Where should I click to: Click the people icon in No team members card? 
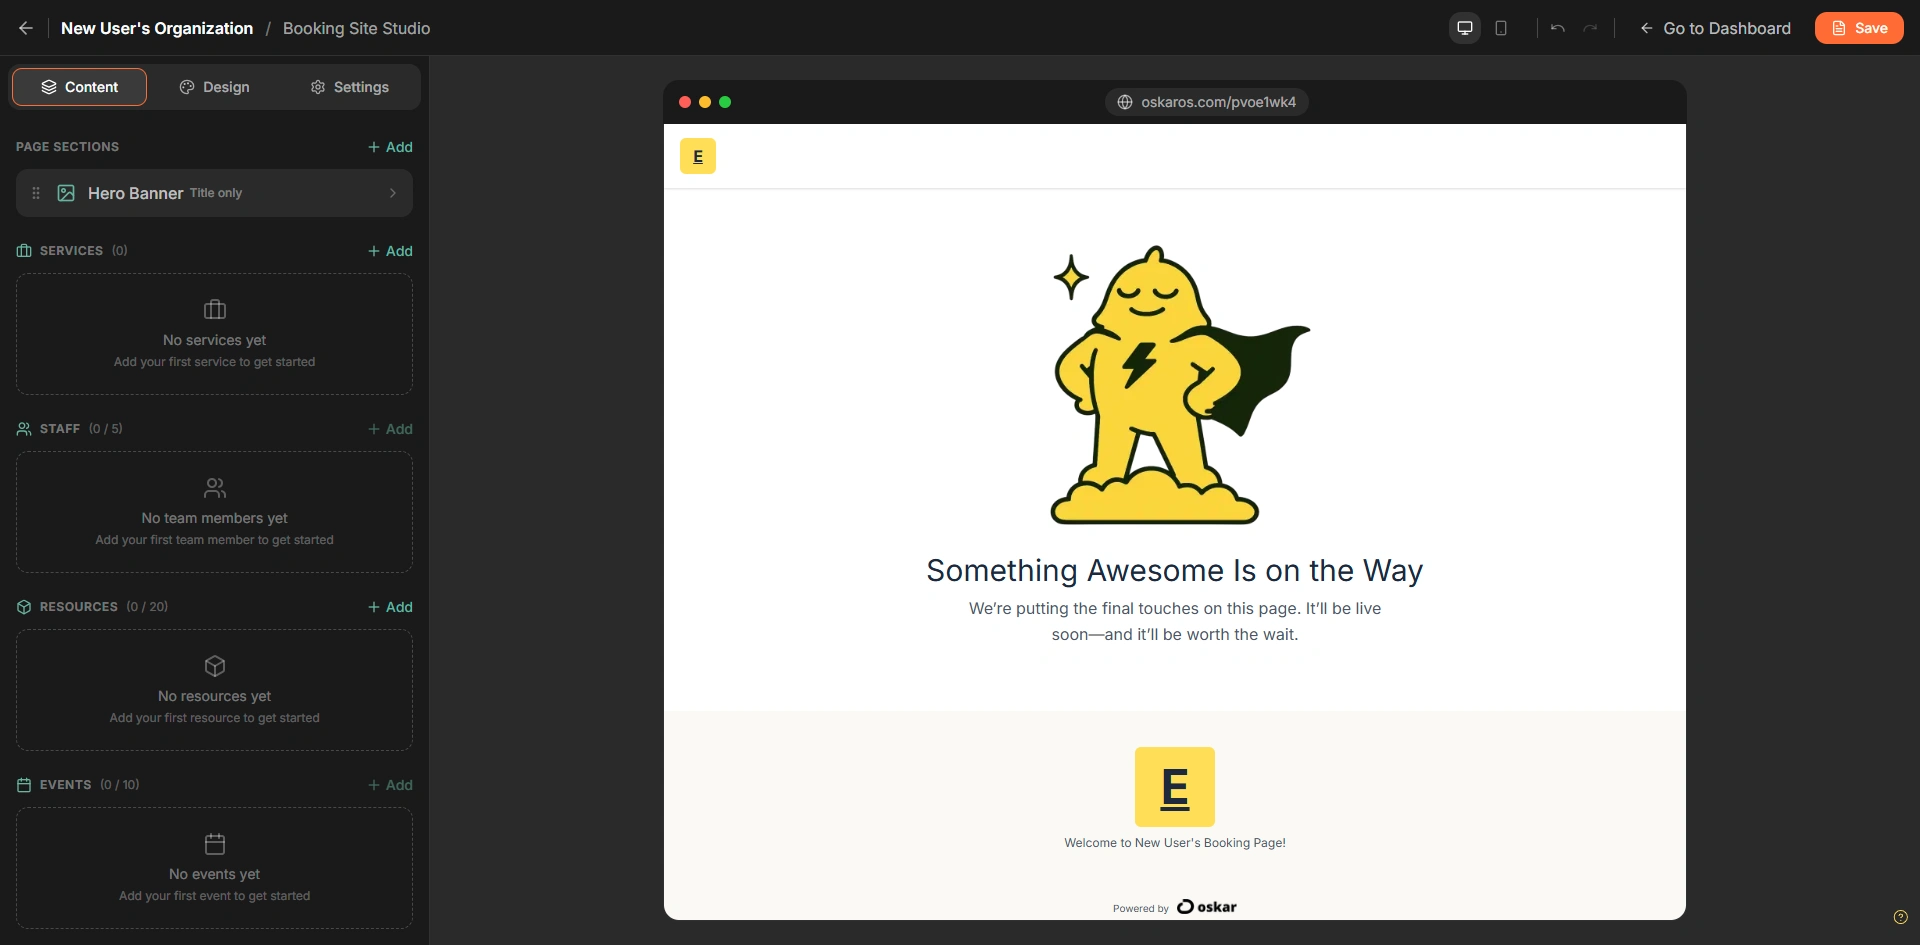coord(215,488)
